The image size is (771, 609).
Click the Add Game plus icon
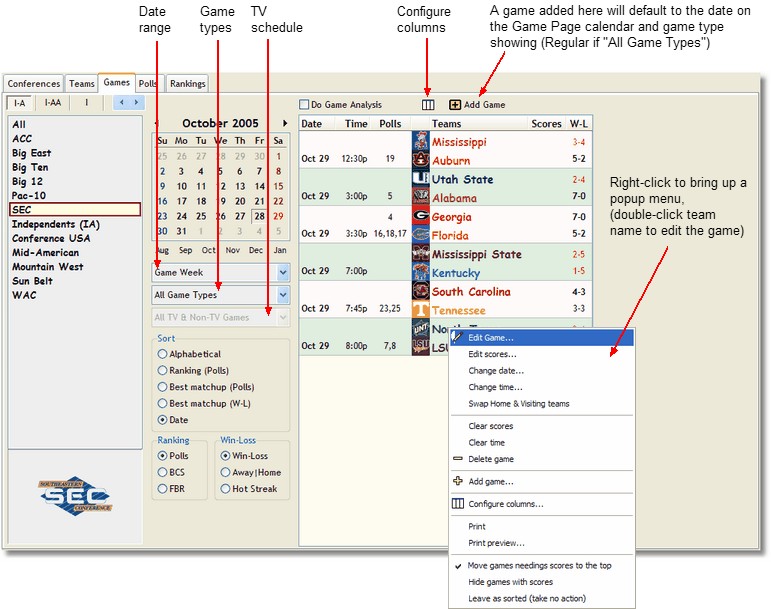pos(455,105)
